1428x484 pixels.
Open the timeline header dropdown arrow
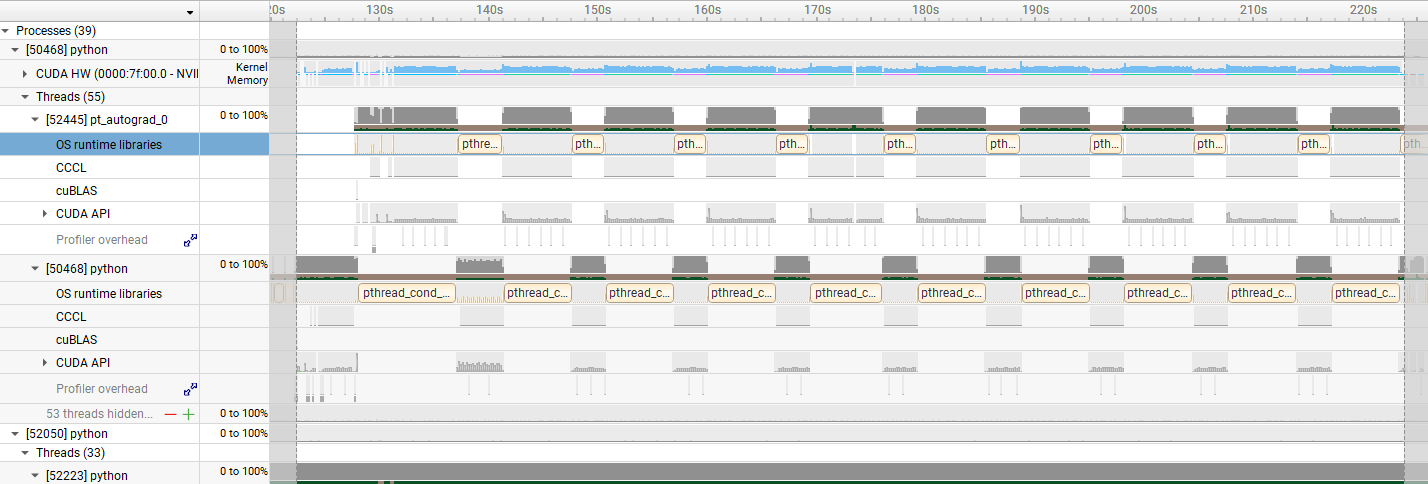pos(190,12)
